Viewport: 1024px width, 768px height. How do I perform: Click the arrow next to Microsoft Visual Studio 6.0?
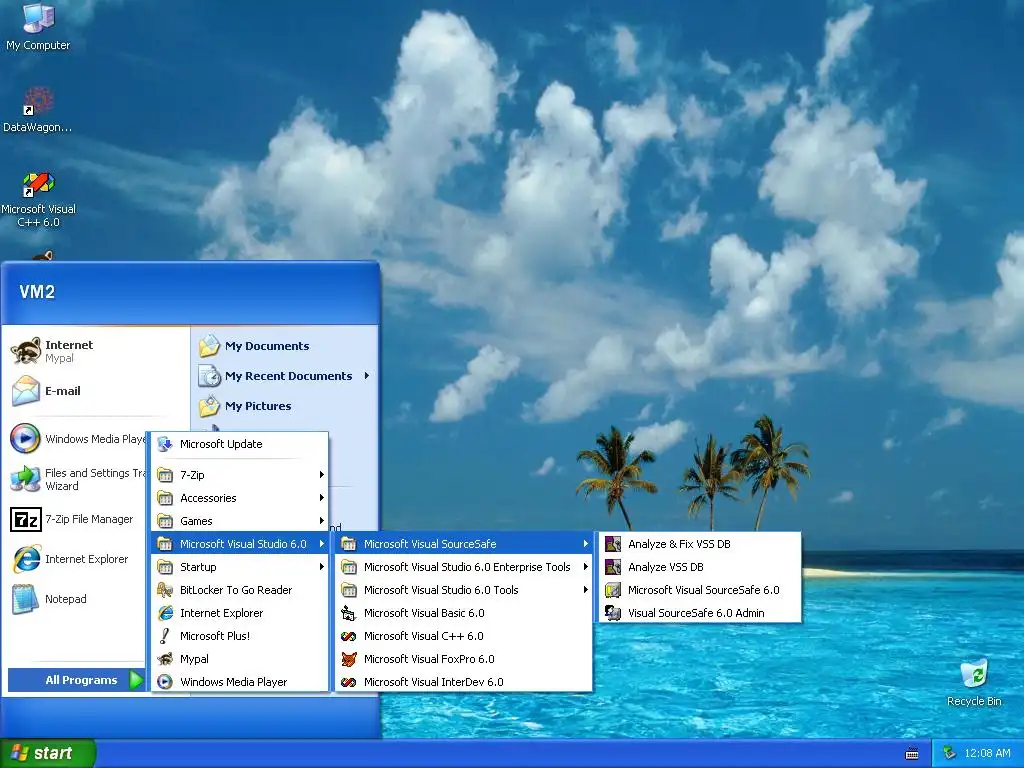321,544
